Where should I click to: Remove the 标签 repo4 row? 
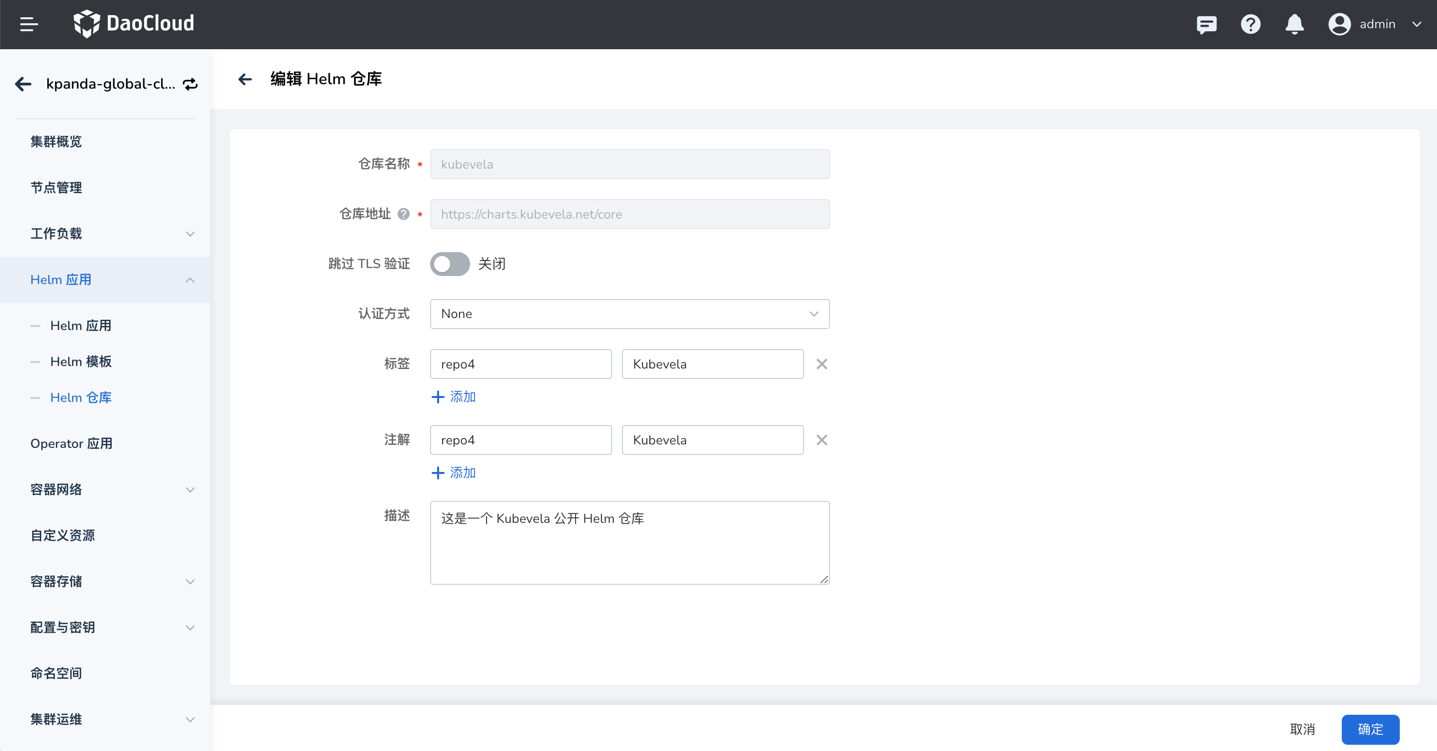(x=821, y=364)
